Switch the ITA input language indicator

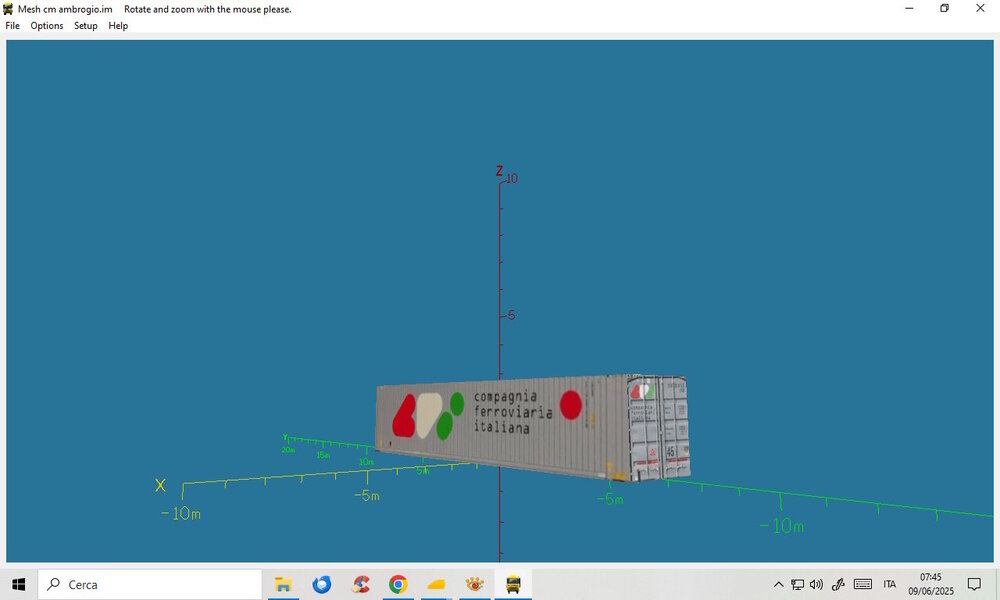tap(890, 584)
